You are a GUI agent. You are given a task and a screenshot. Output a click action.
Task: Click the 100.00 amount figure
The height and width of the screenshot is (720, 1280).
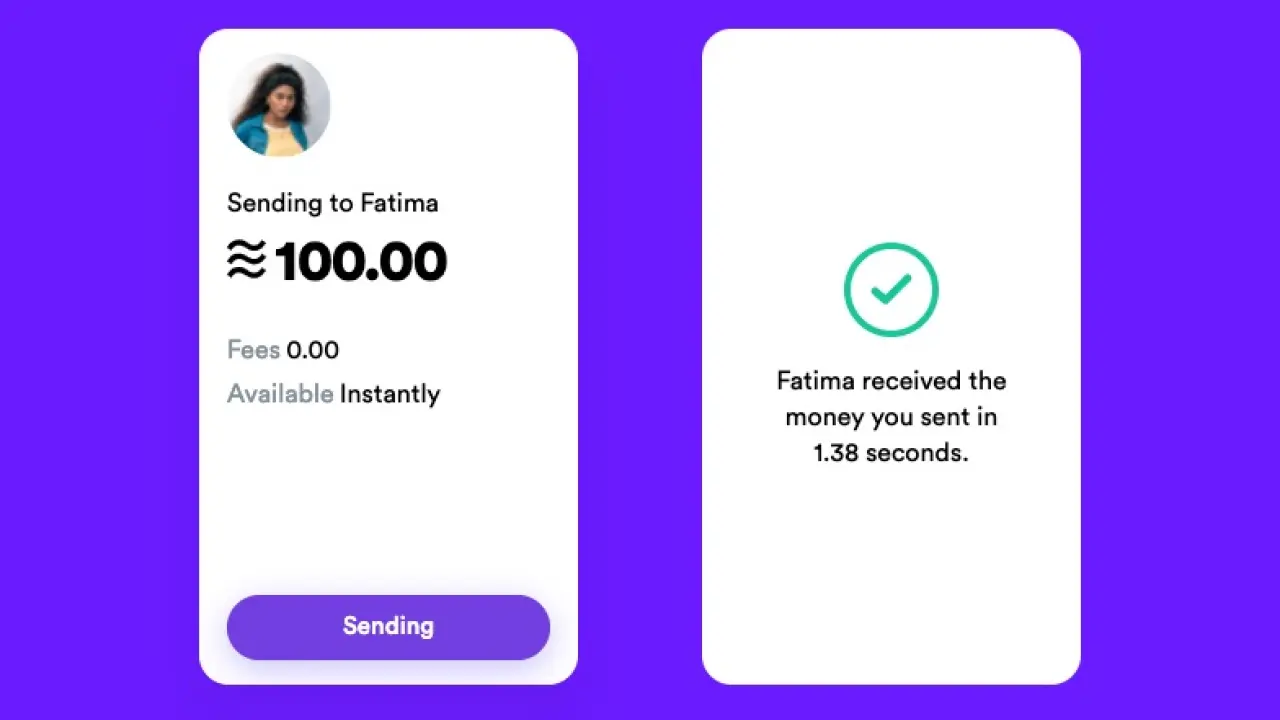pyautogui.click(x=360, y=262)
